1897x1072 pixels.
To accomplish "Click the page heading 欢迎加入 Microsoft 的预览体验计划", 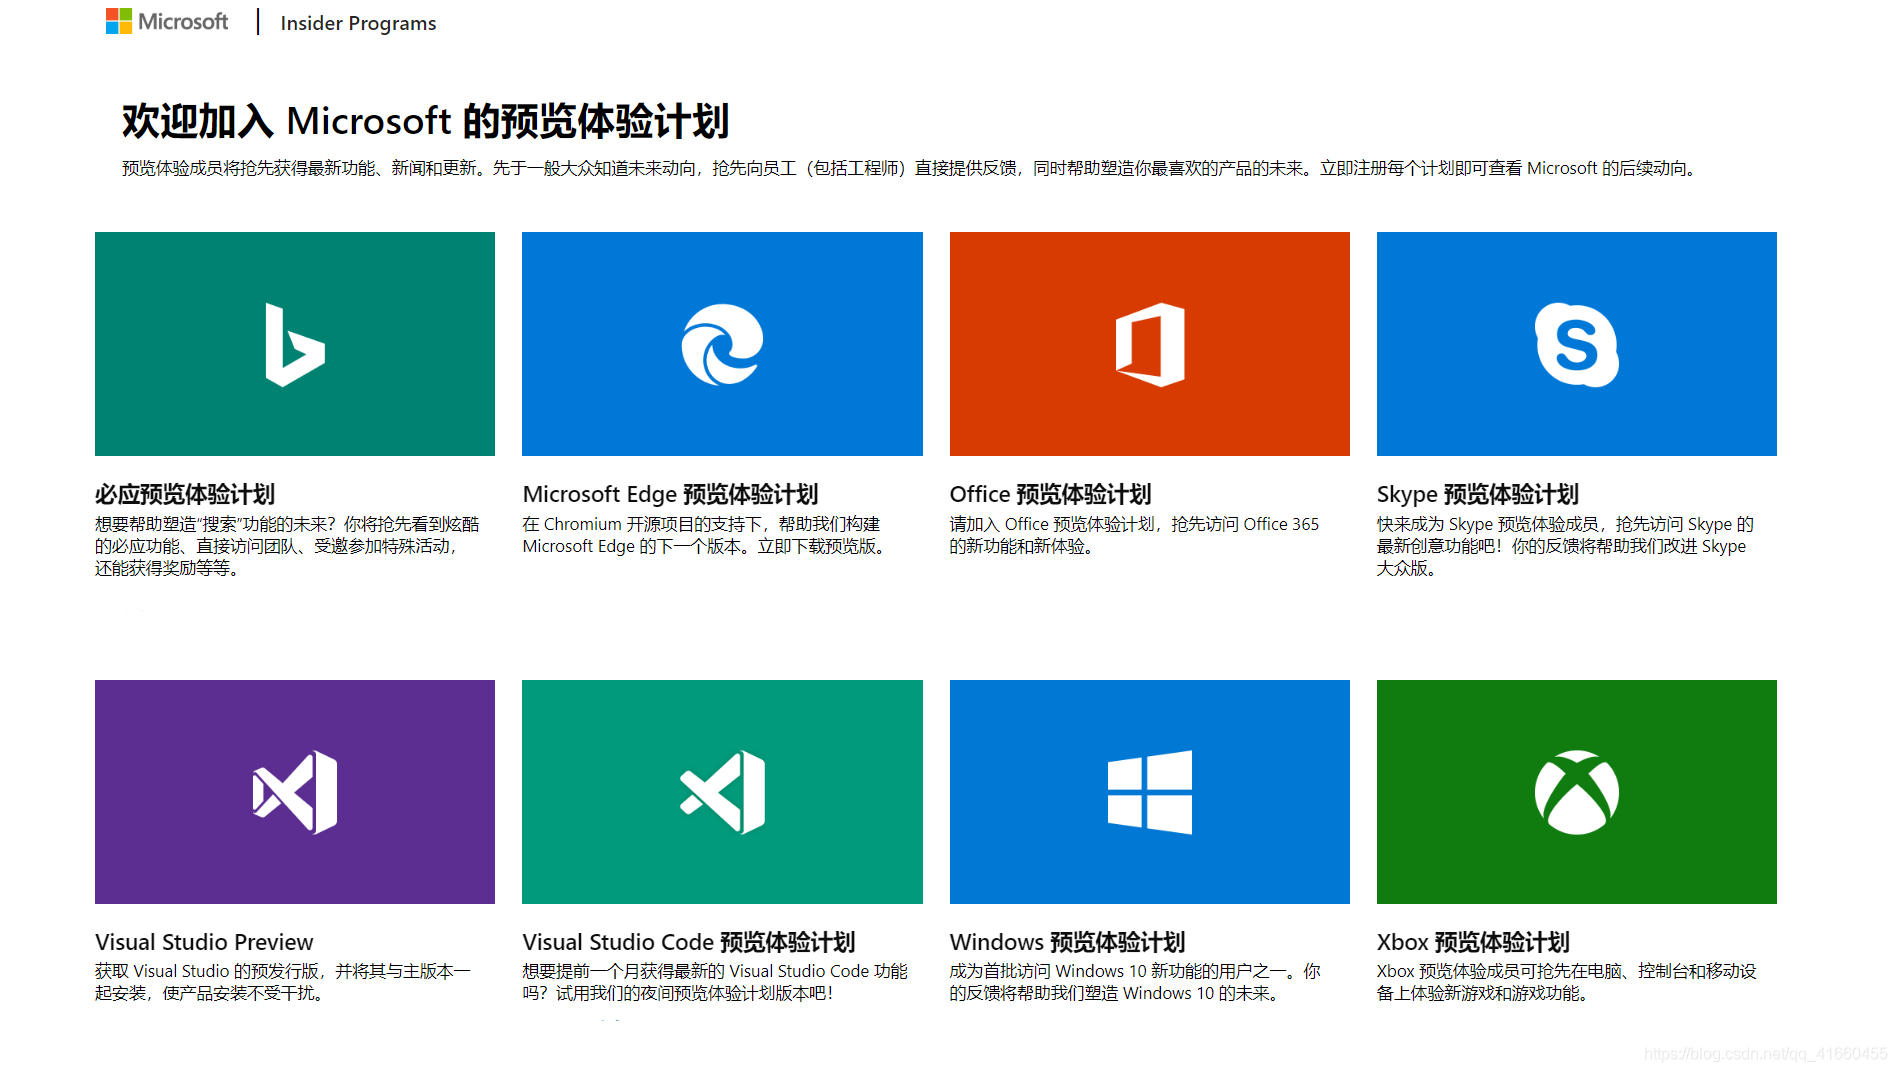I will pyautogui.click(x=426, y=121).
